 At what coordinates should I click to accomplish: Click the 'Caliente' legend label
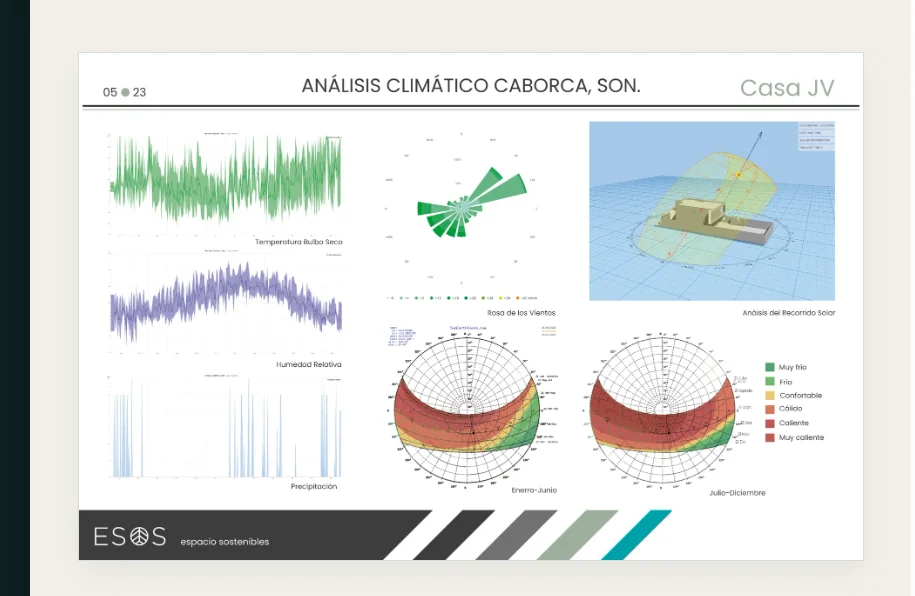[794, 423]
